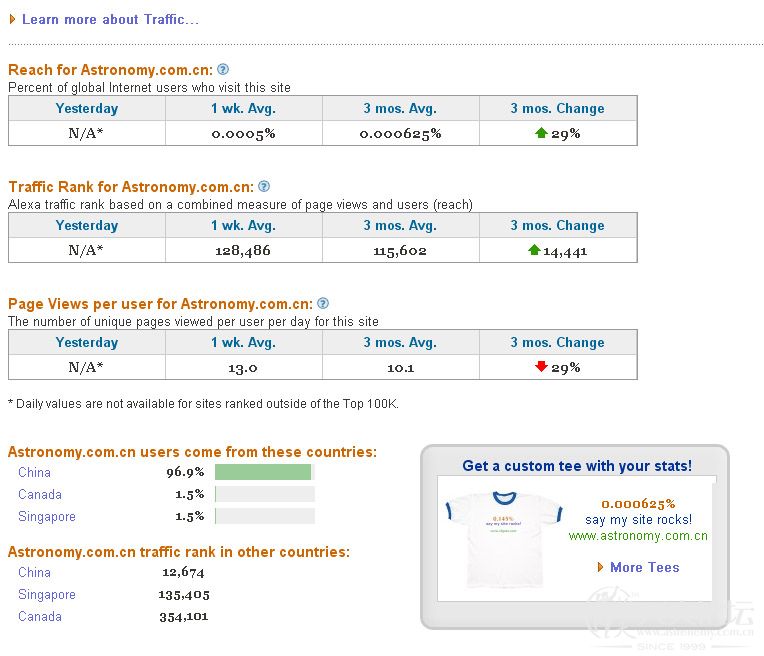Click red down arrow in Page Views change
This screenshot has width=764, height=656.
pos(541,366)
